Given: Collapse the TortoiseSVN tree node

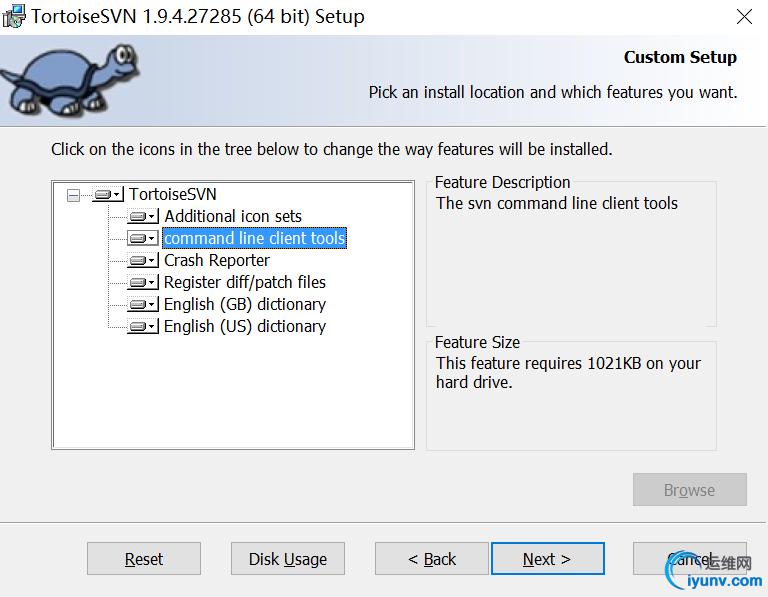Looking at the screenshot, I should tap(73, 195).
